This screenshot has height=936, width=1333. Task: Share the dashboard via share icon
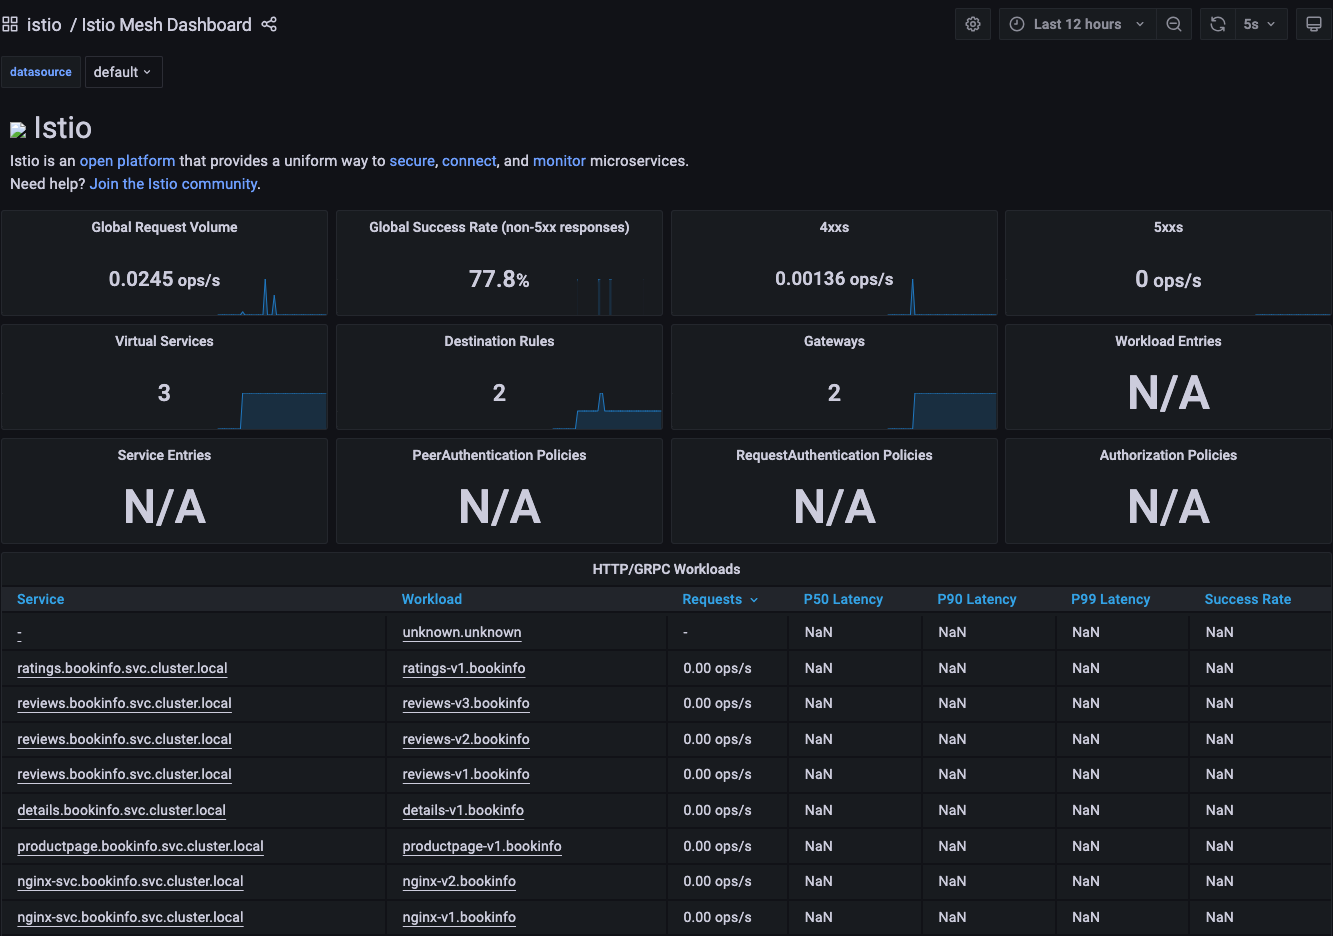[269, 24]
